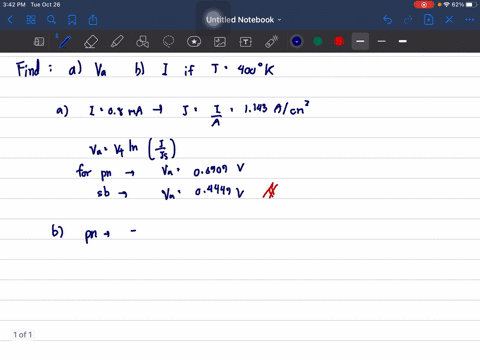Select the Shapes tool

[142, 42]
